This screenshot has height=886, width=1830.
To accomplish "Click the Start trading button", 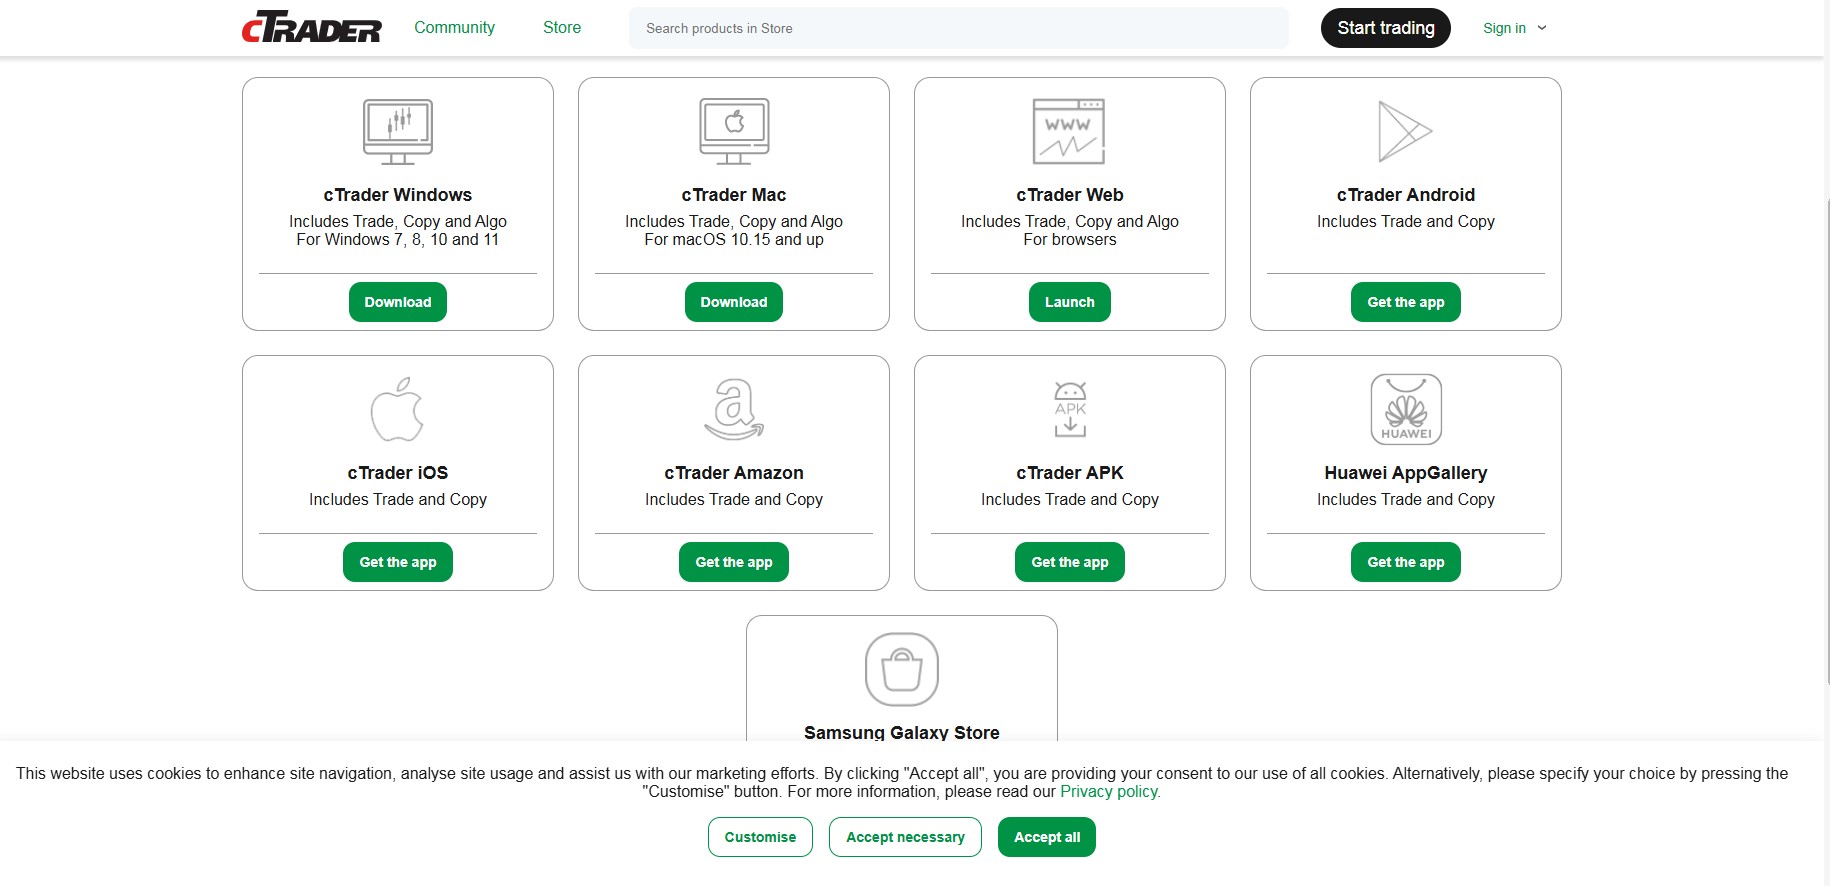I will pos(1386,28).
